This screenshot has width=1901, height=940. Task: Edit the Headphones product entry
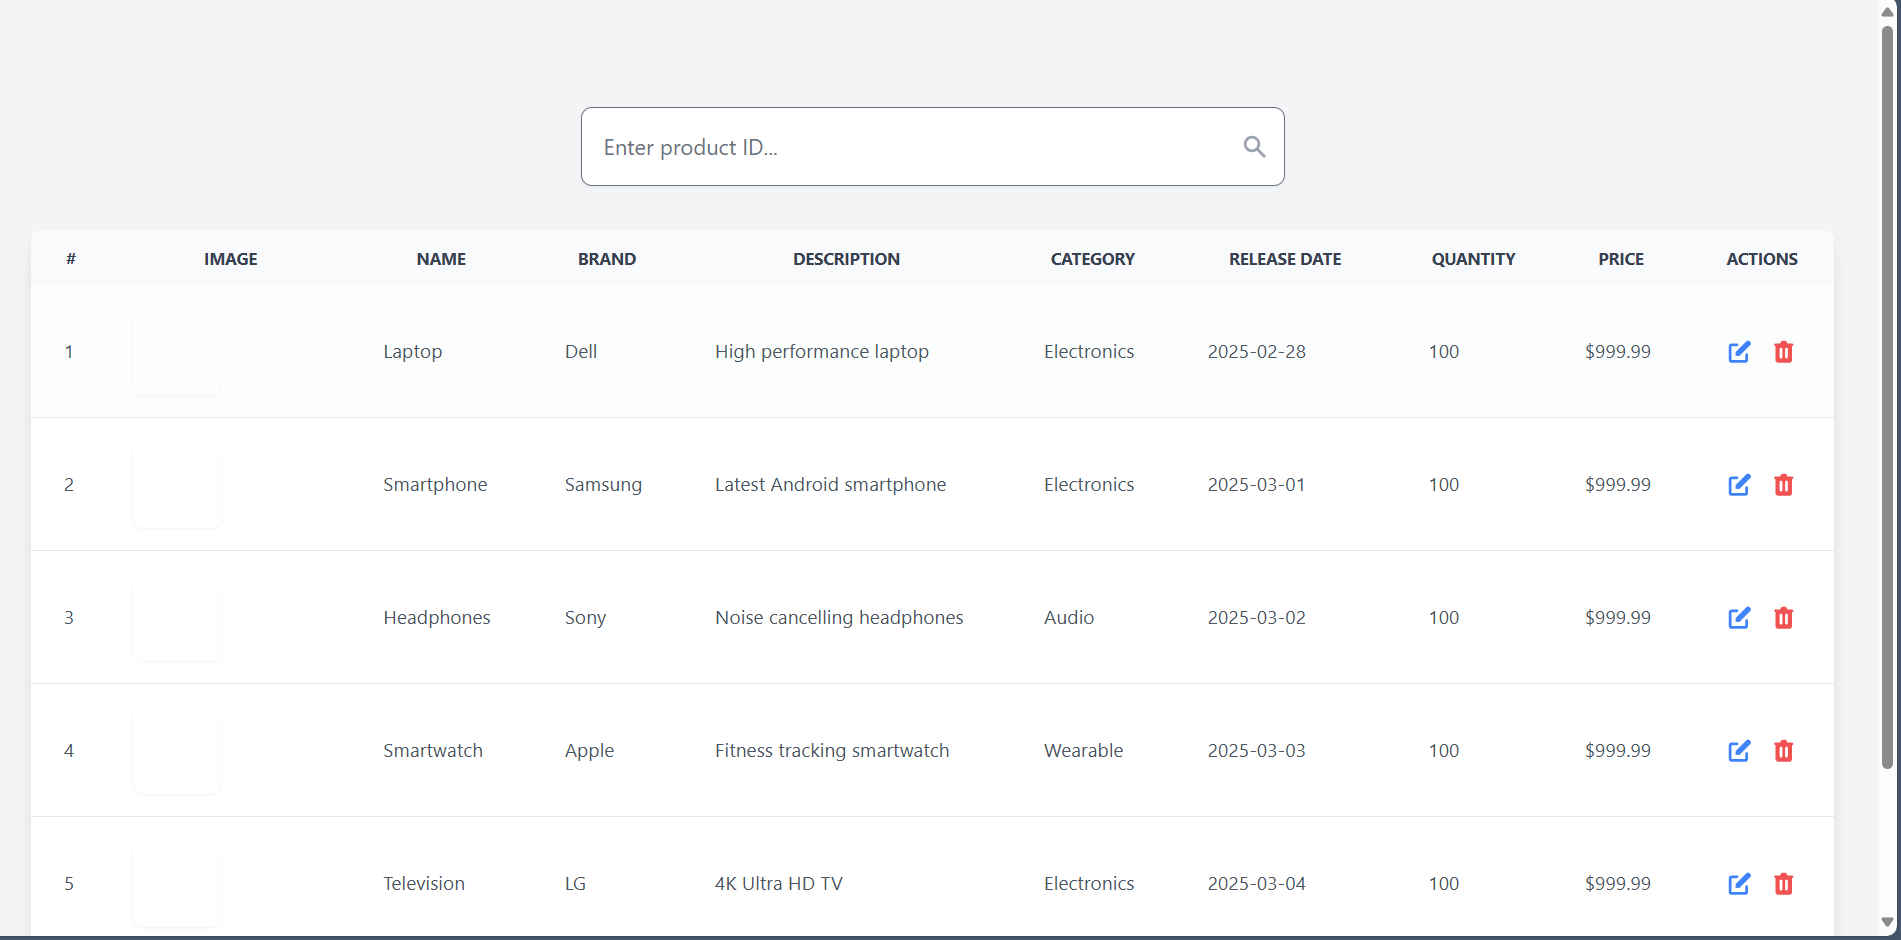tap(1738, 618)
